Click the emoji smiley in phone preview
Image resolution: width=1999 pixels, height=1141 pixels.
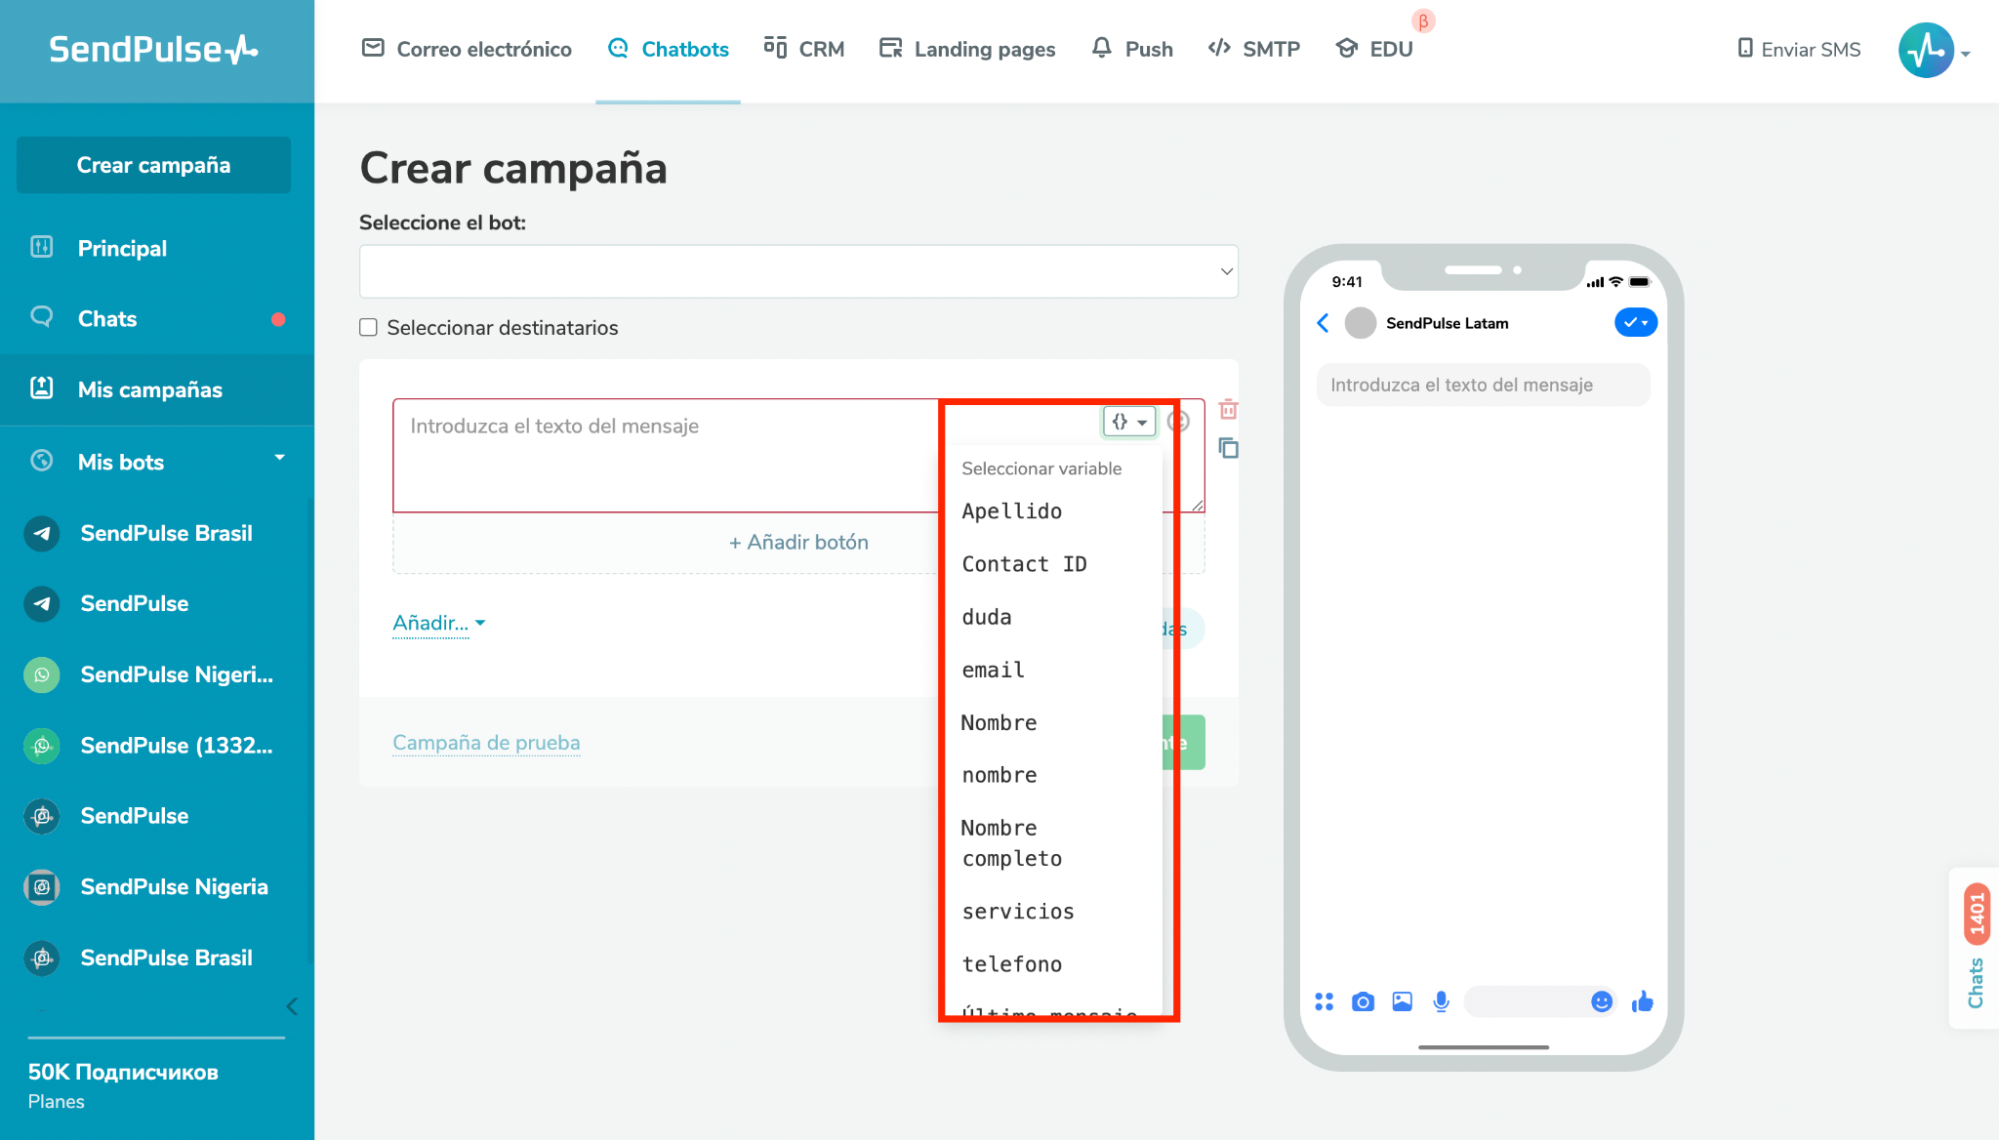point(1601,1002)
